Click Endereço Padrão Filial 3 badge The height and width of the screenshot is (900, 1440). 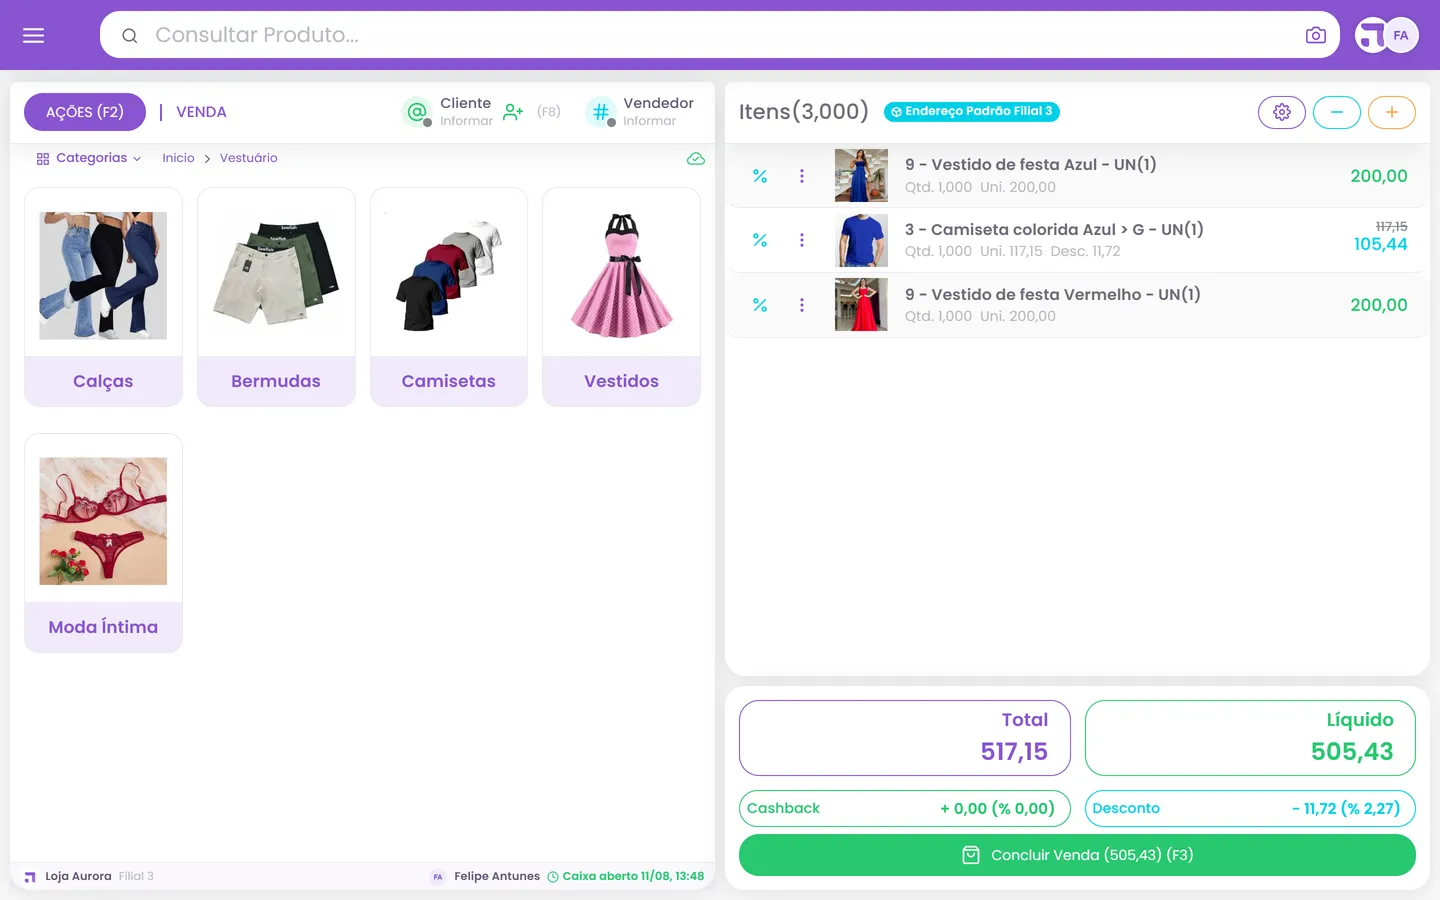point(972,111)
